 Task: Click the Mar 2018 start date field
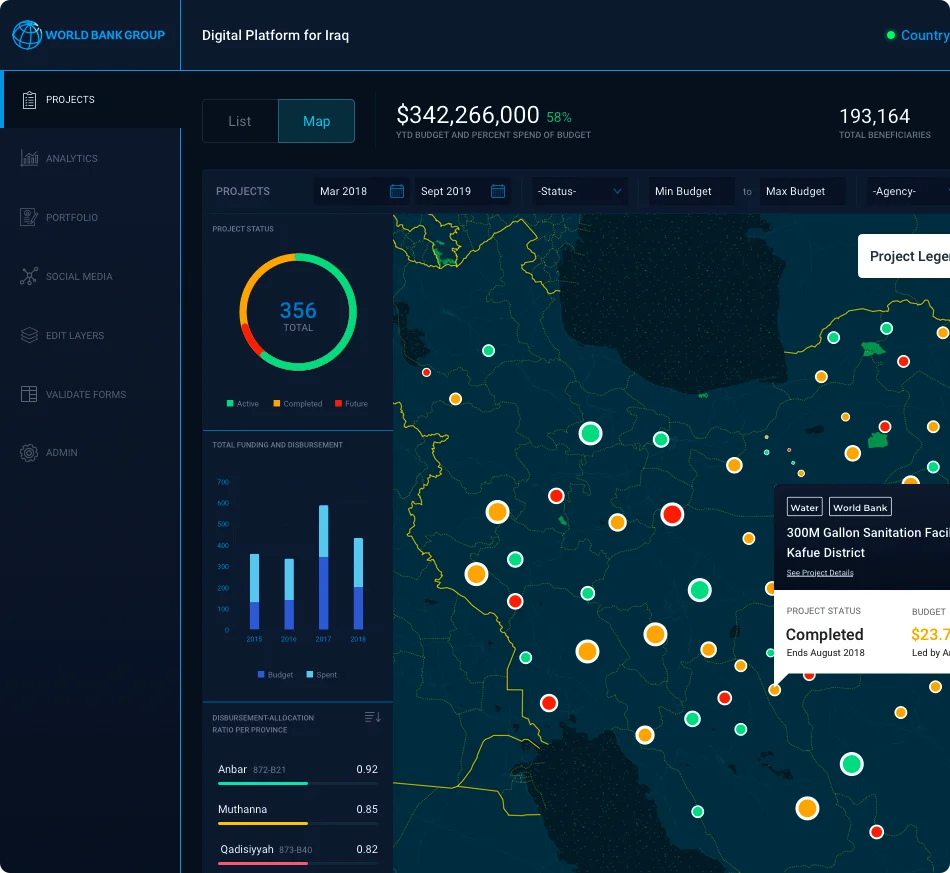(361, 191)
